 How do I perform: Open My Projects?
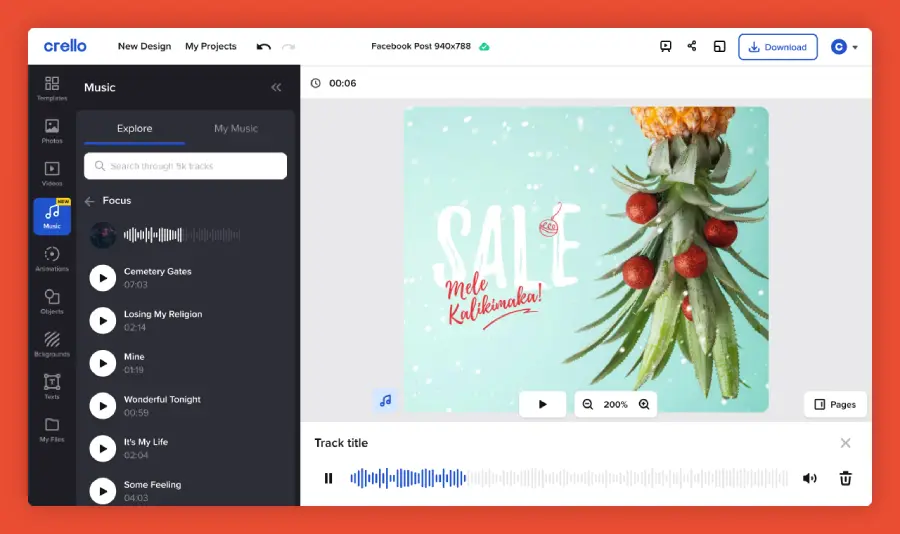(x=211, y=46)
